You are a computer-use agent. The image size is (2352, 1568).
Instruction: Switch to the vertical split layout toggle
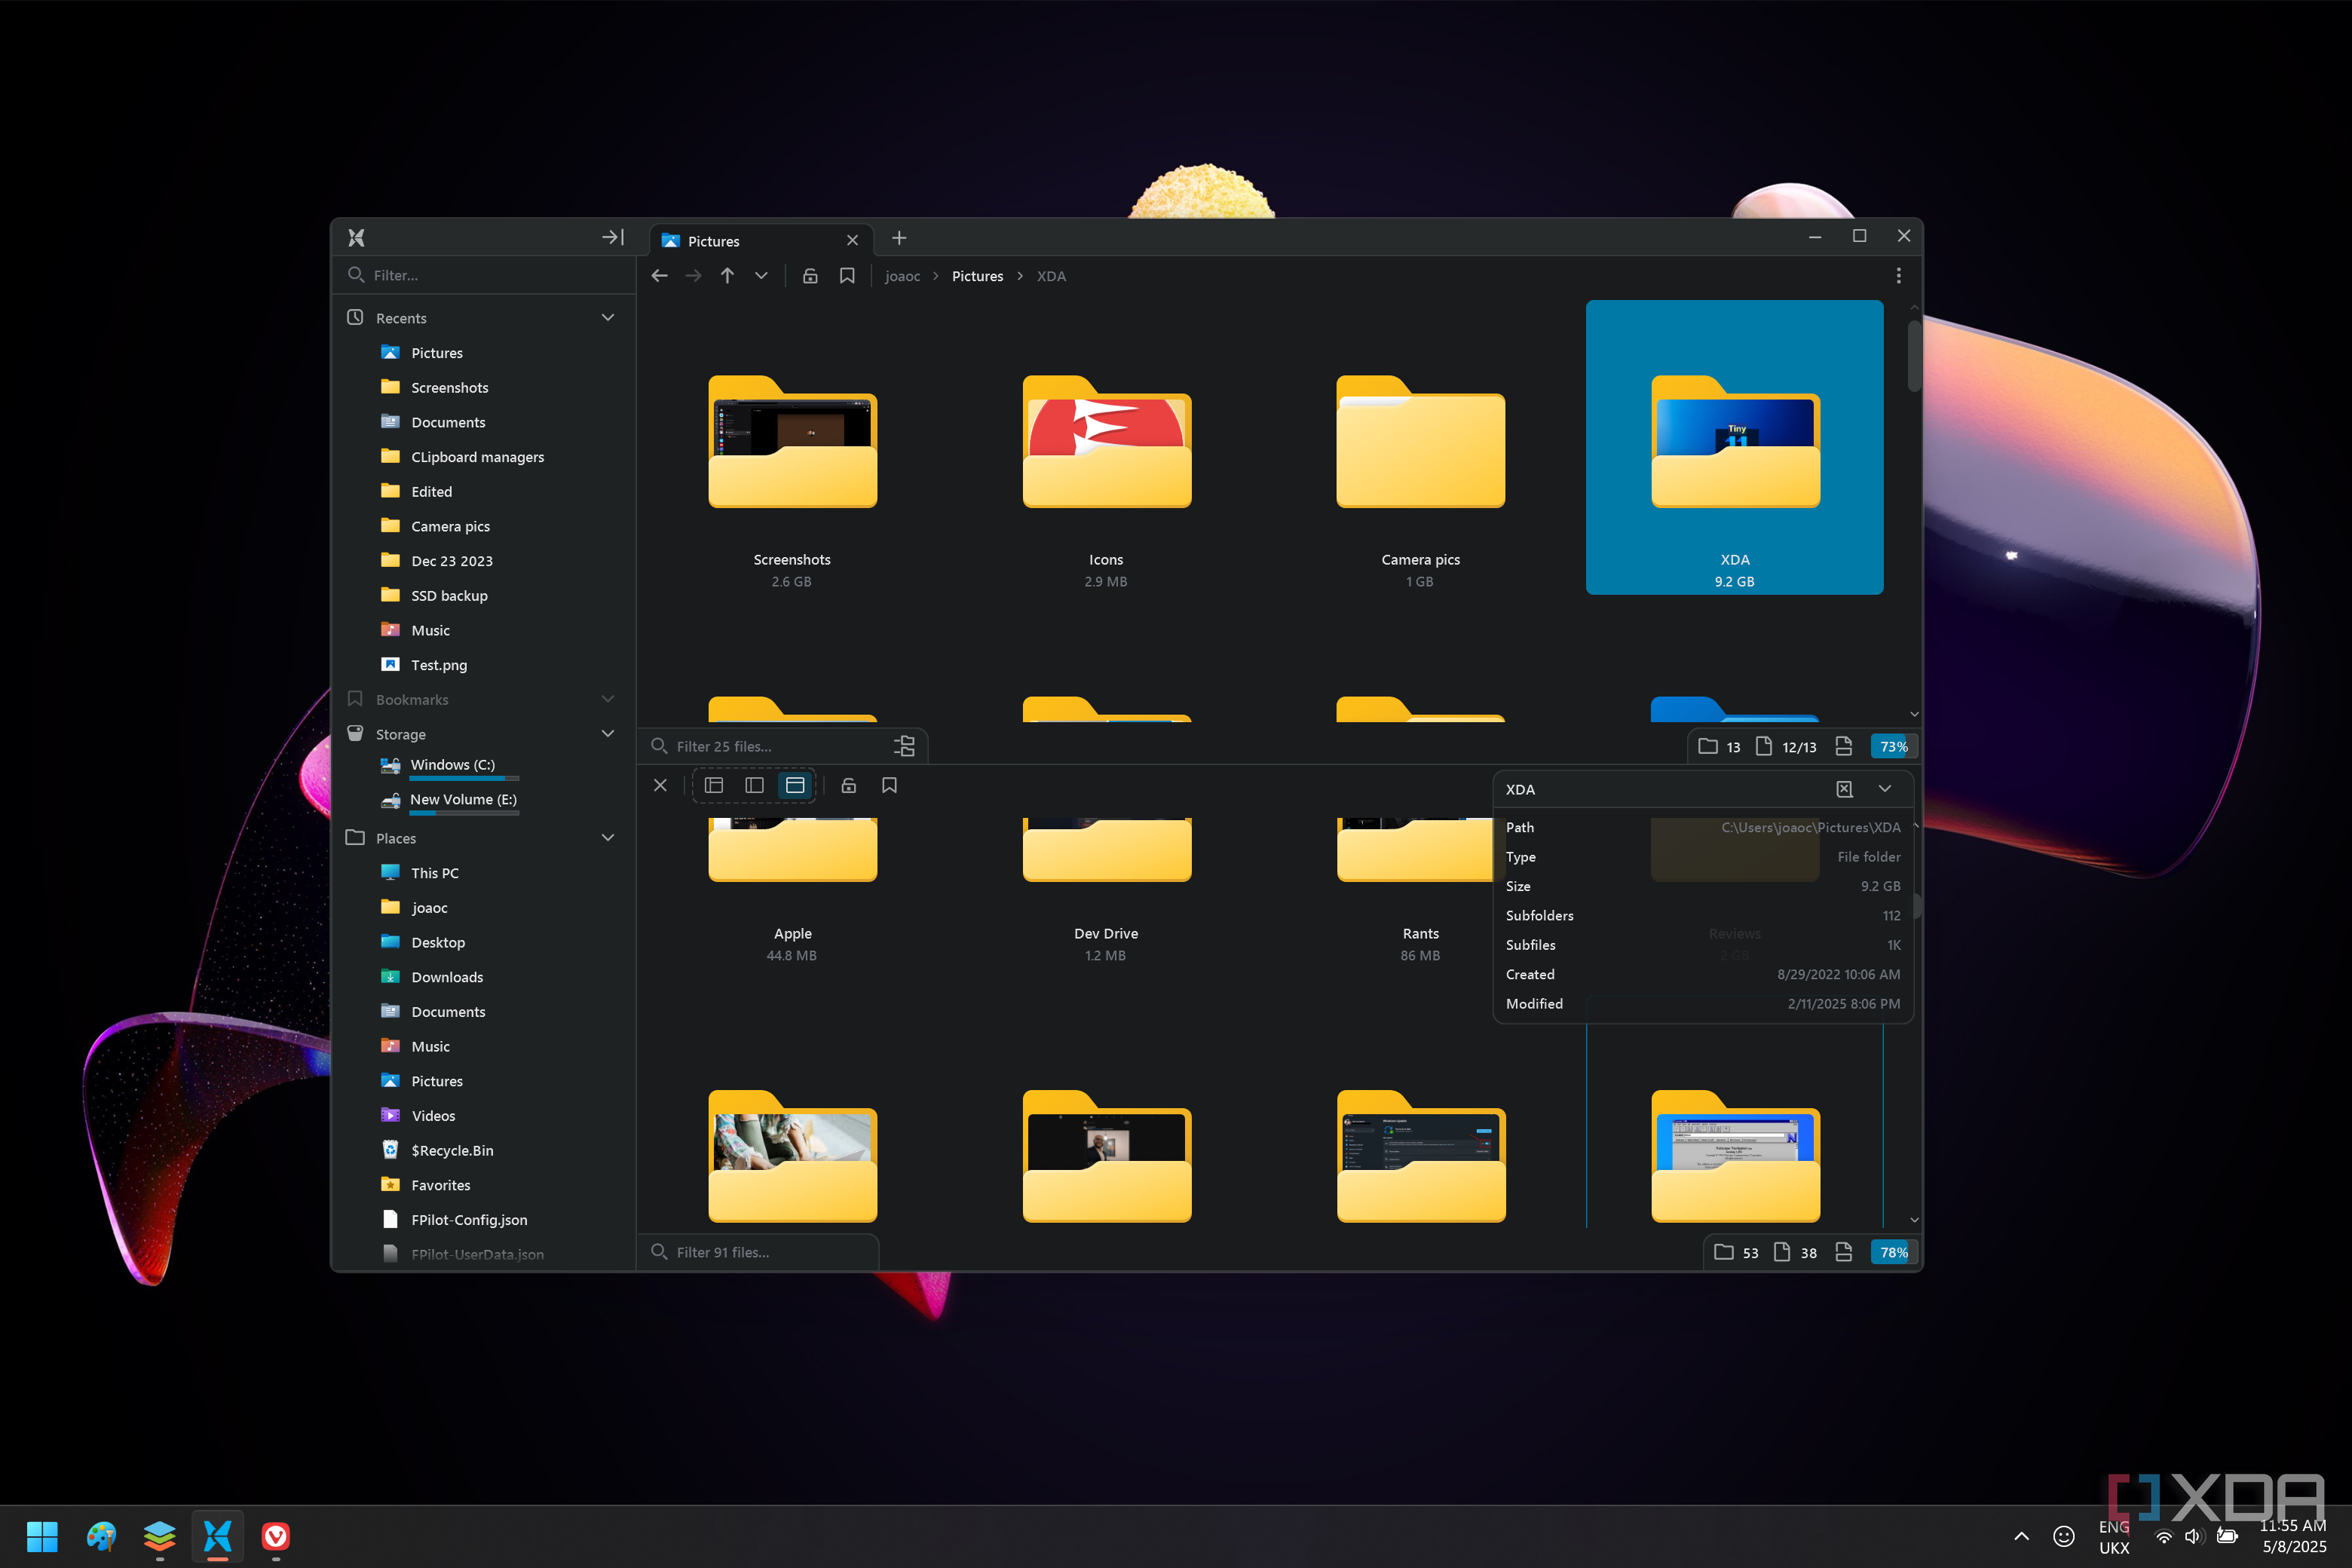(x=754, y=785)
